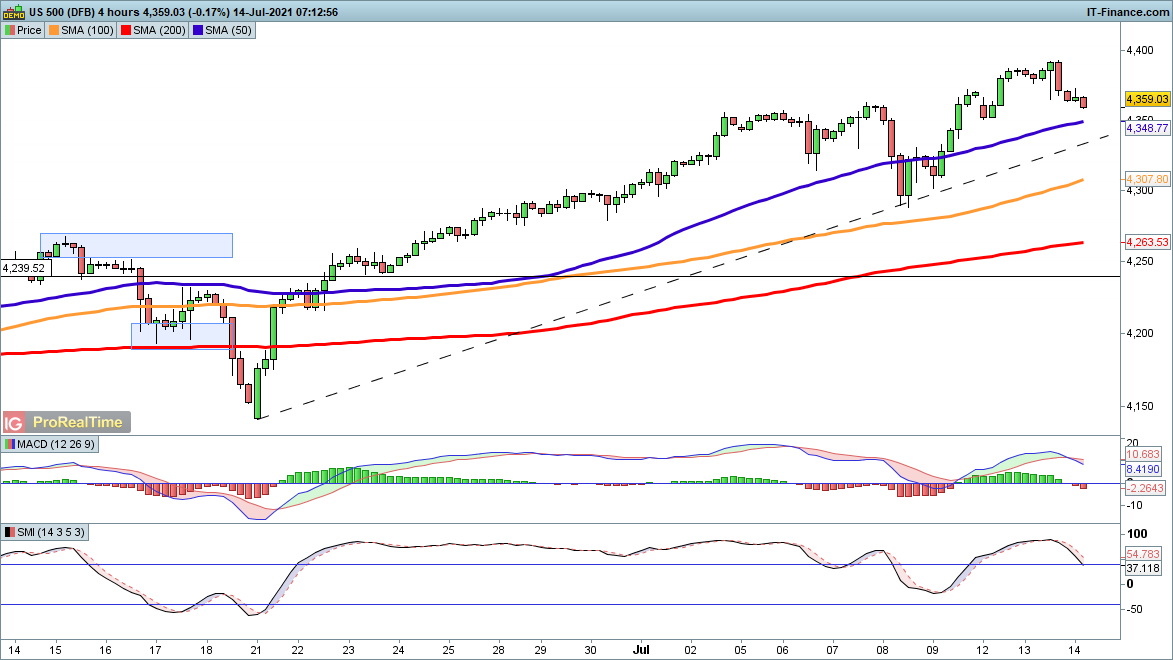This screenshot has height=660, width=1173.
Task: Click the 4,239.52 horizontal line label
Action: click(x=24, y=269)
